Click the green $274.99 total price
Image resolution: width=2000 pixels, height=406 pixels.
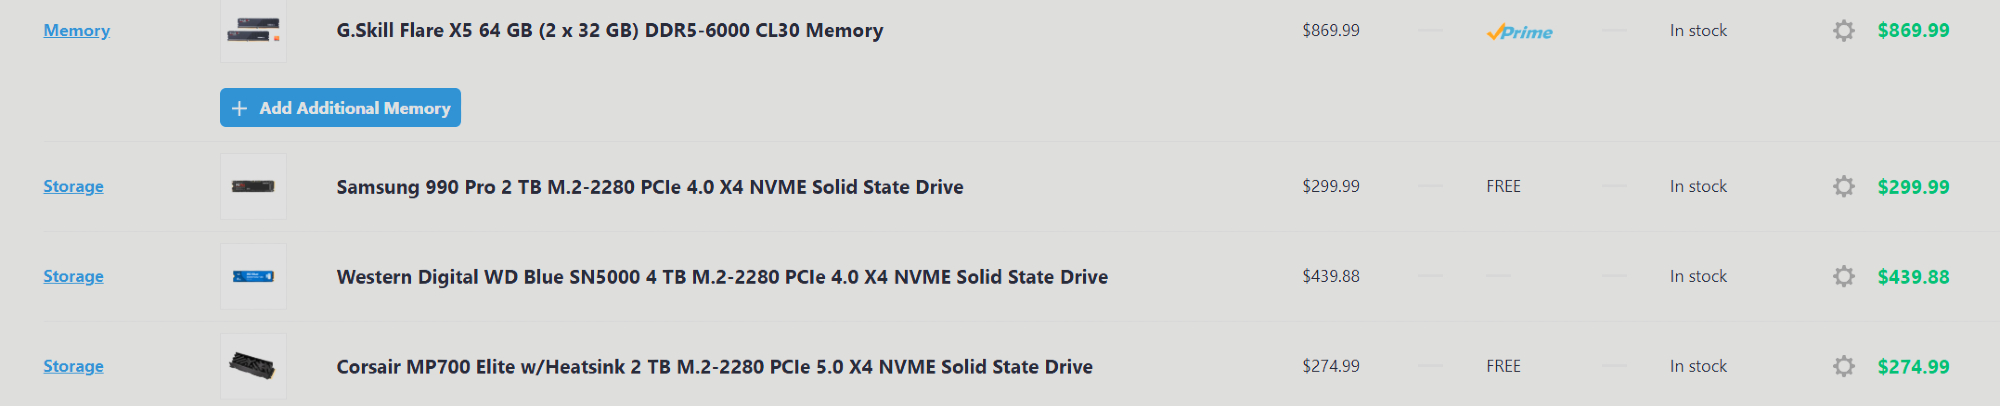click(x=1912, y=367)
